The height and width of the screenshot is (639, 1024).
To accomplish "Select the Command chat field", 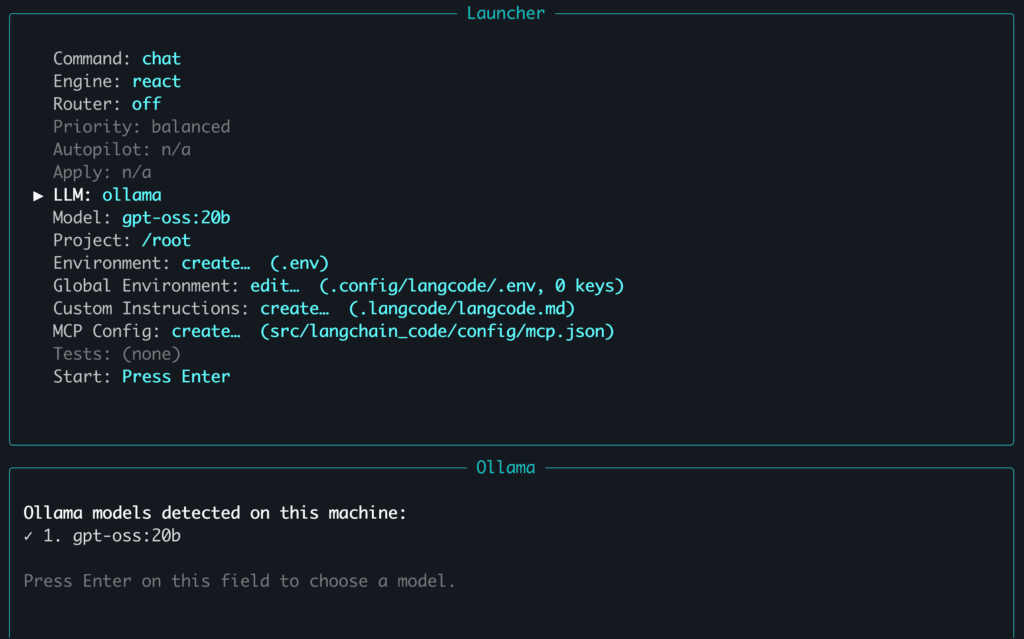I will (161, 58).
